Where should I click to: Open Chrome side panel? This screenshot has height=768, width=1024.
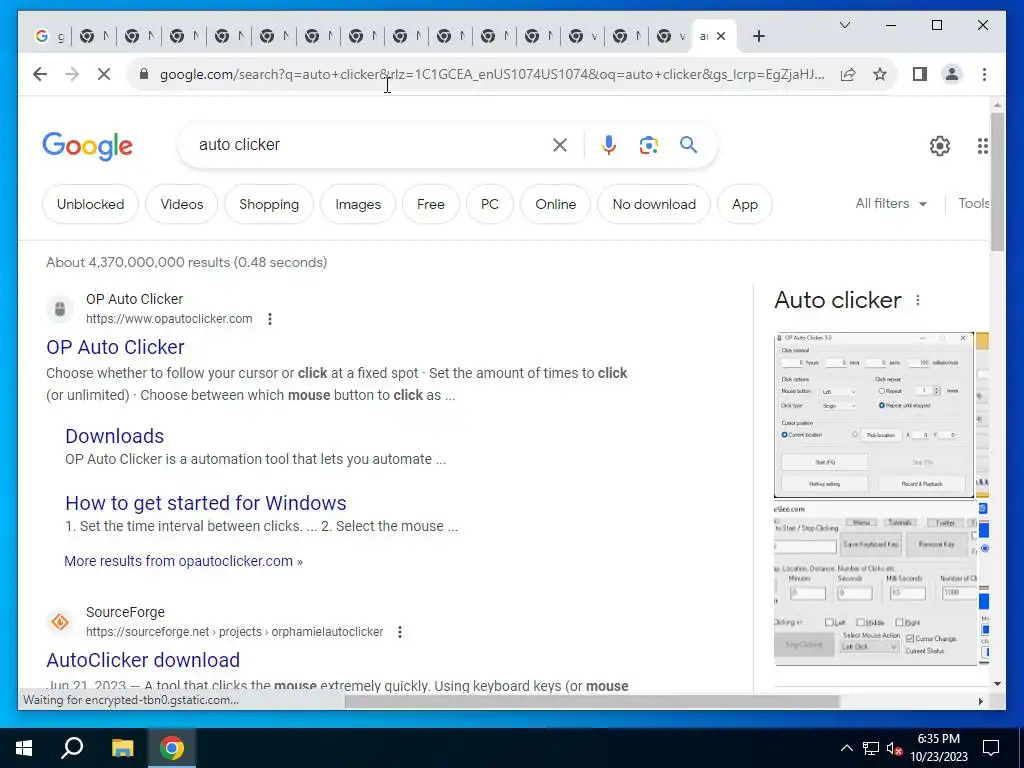920,74
